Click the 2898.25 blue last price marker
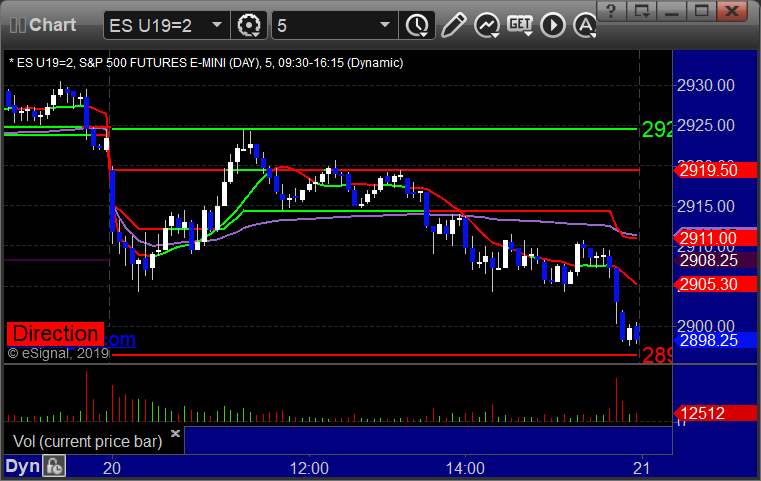 (715, 340)
